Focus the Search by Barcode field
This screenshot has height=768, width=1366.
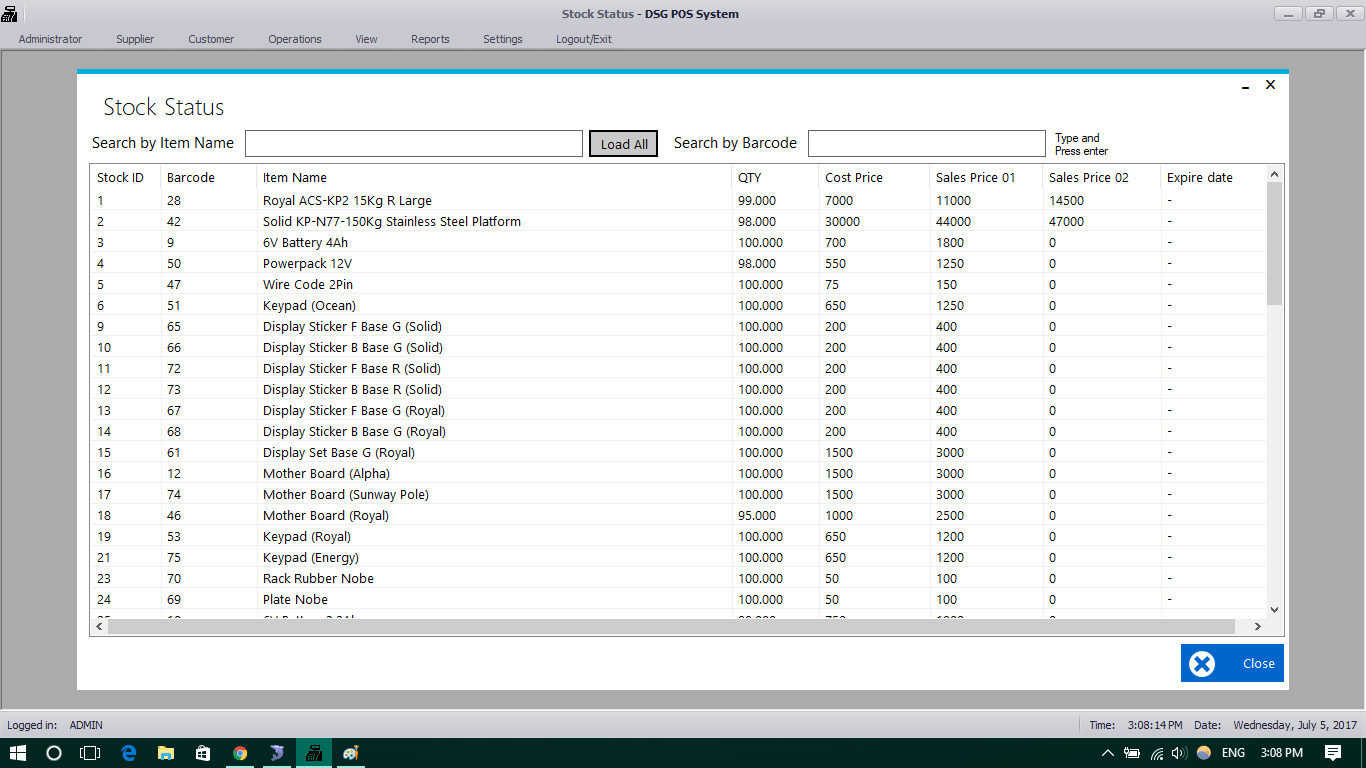point(926,143)
